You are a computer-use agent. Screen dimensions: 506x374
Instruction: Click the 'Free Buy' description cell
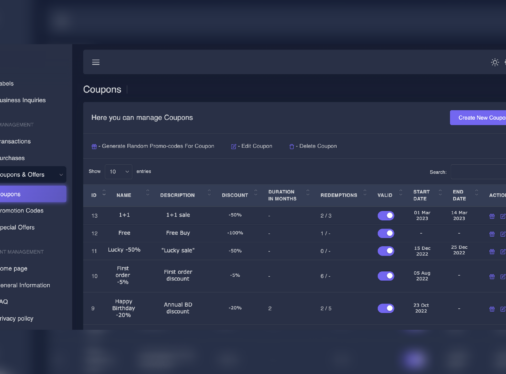(178, 233)
